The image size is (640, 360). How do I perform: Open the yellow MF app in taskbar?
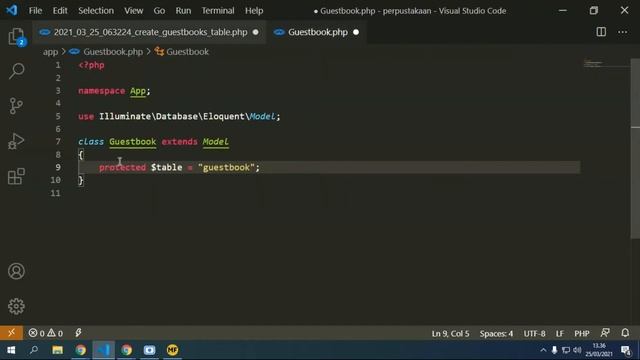[x=172, y=350]
